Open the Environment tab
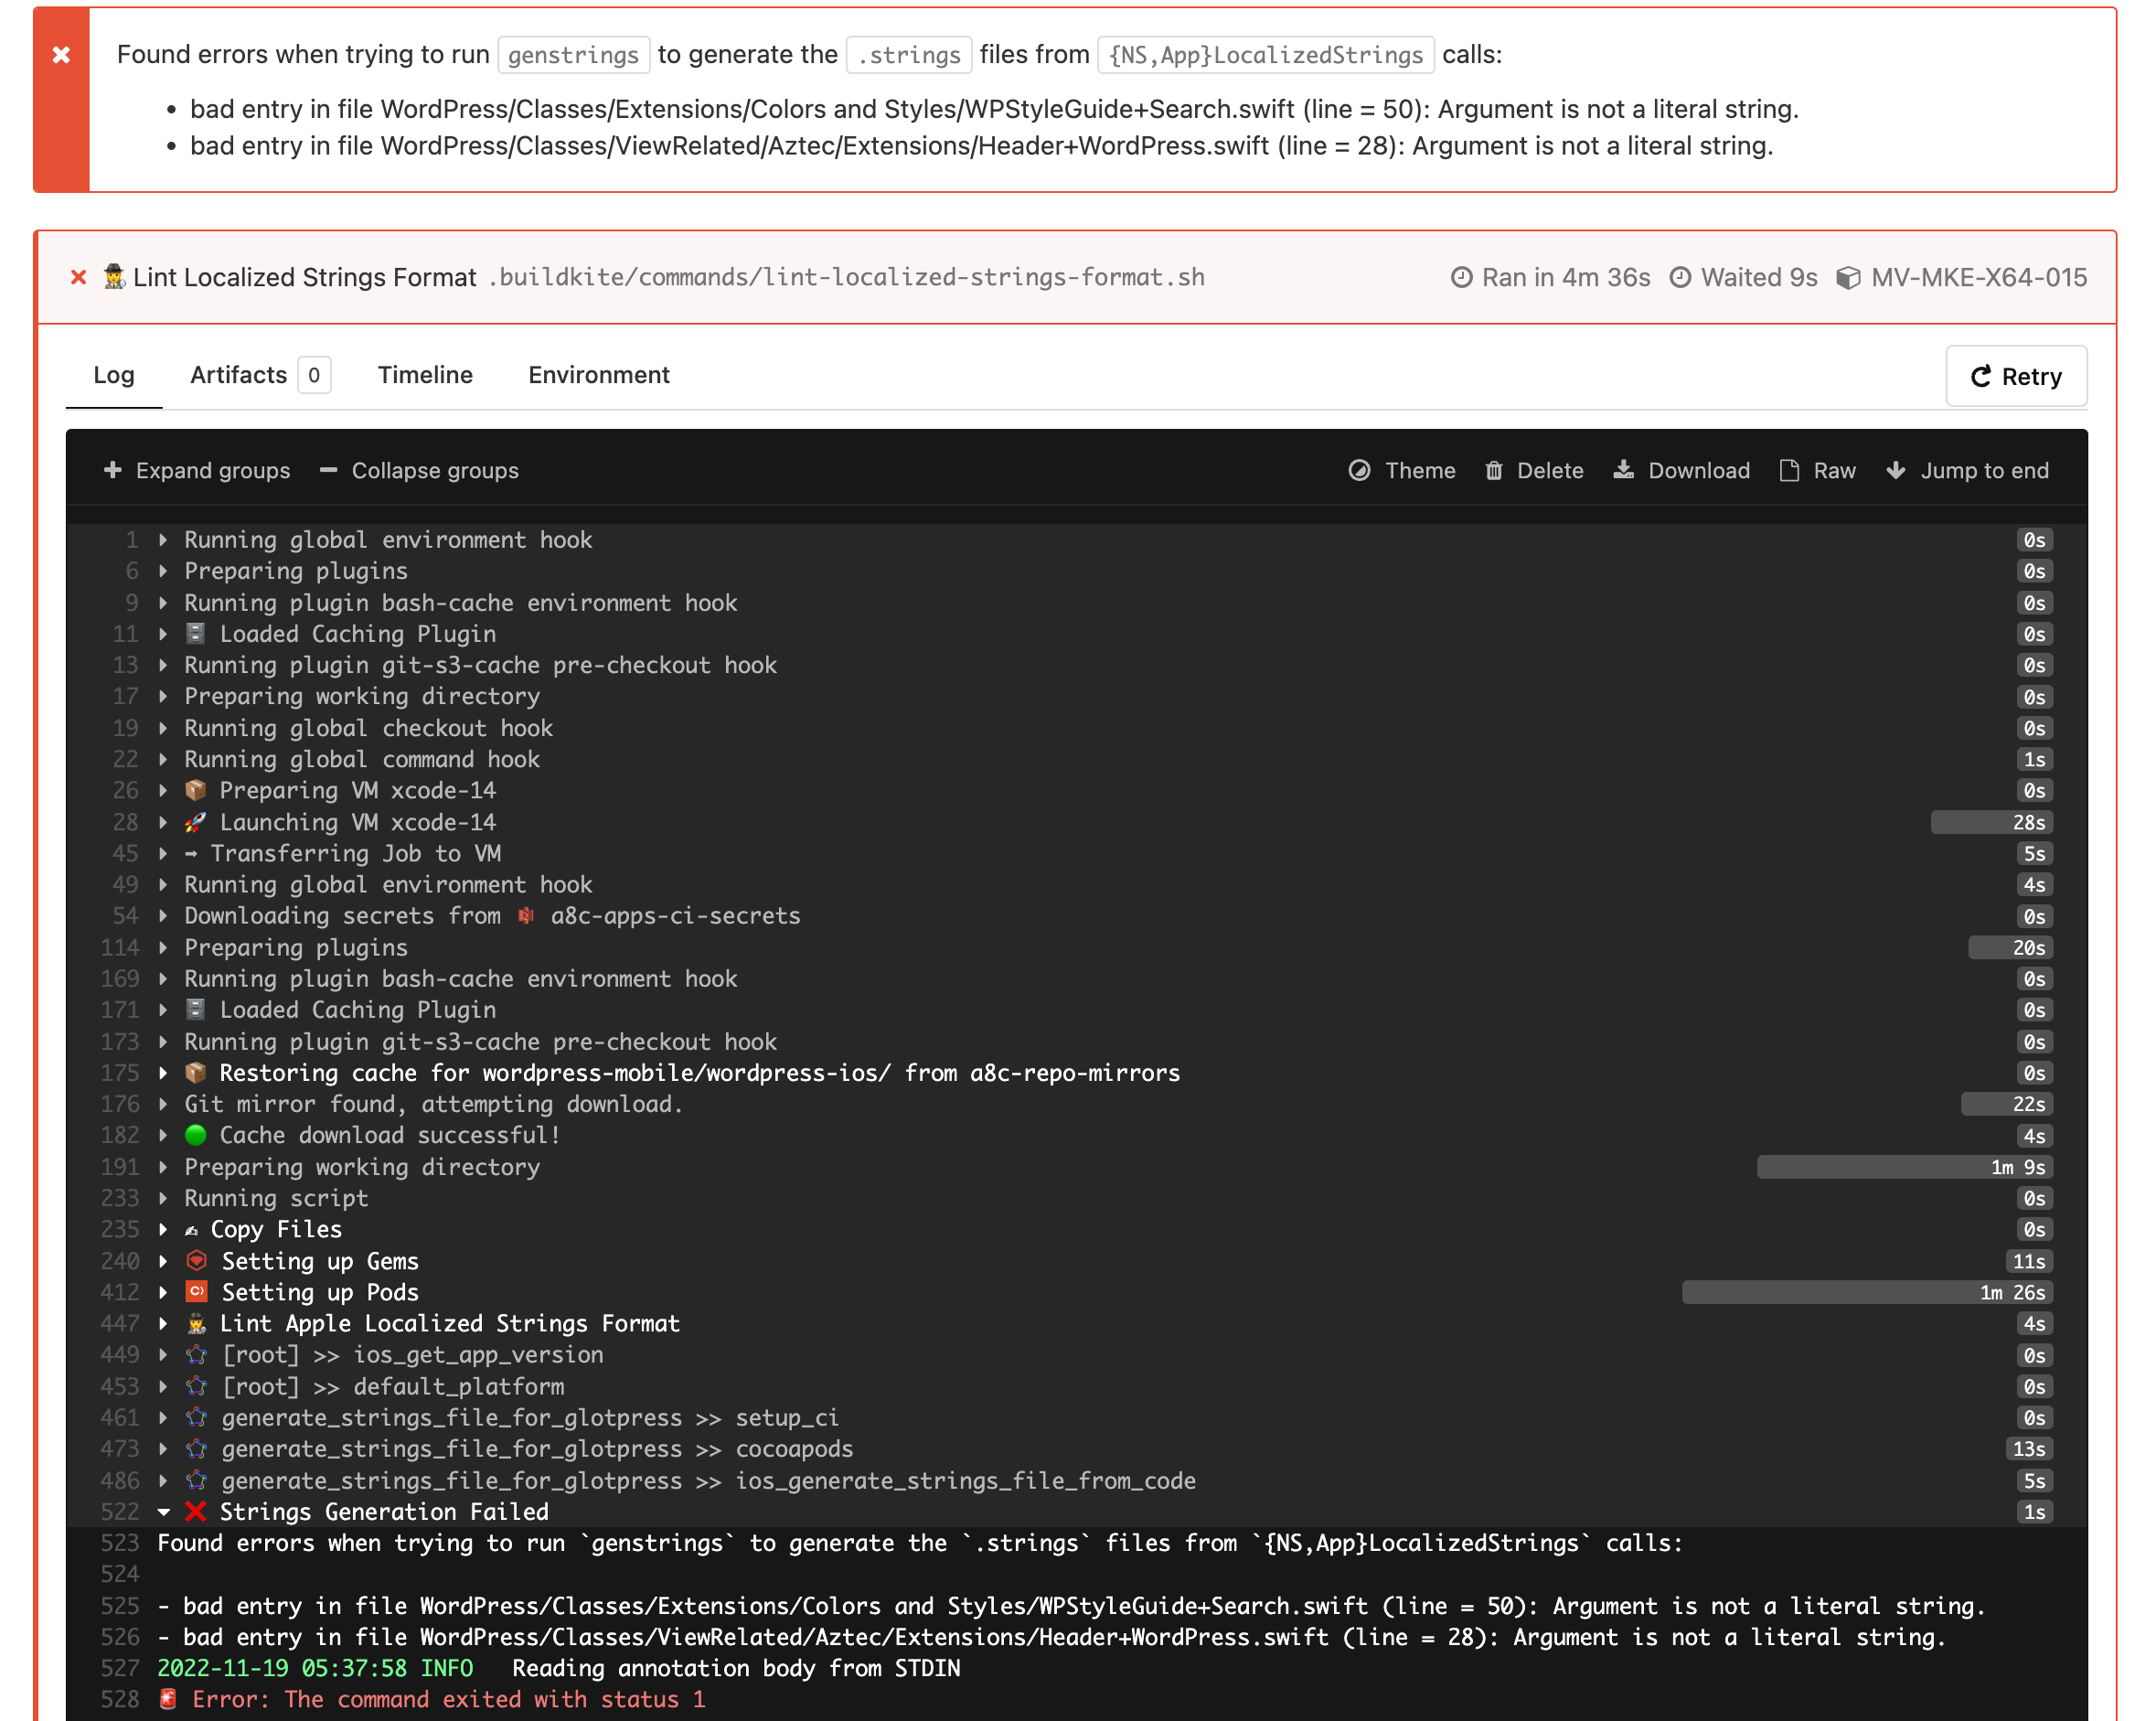Screen dimensions: 2156x1721 pyautogui.click(x=598, y=375)
